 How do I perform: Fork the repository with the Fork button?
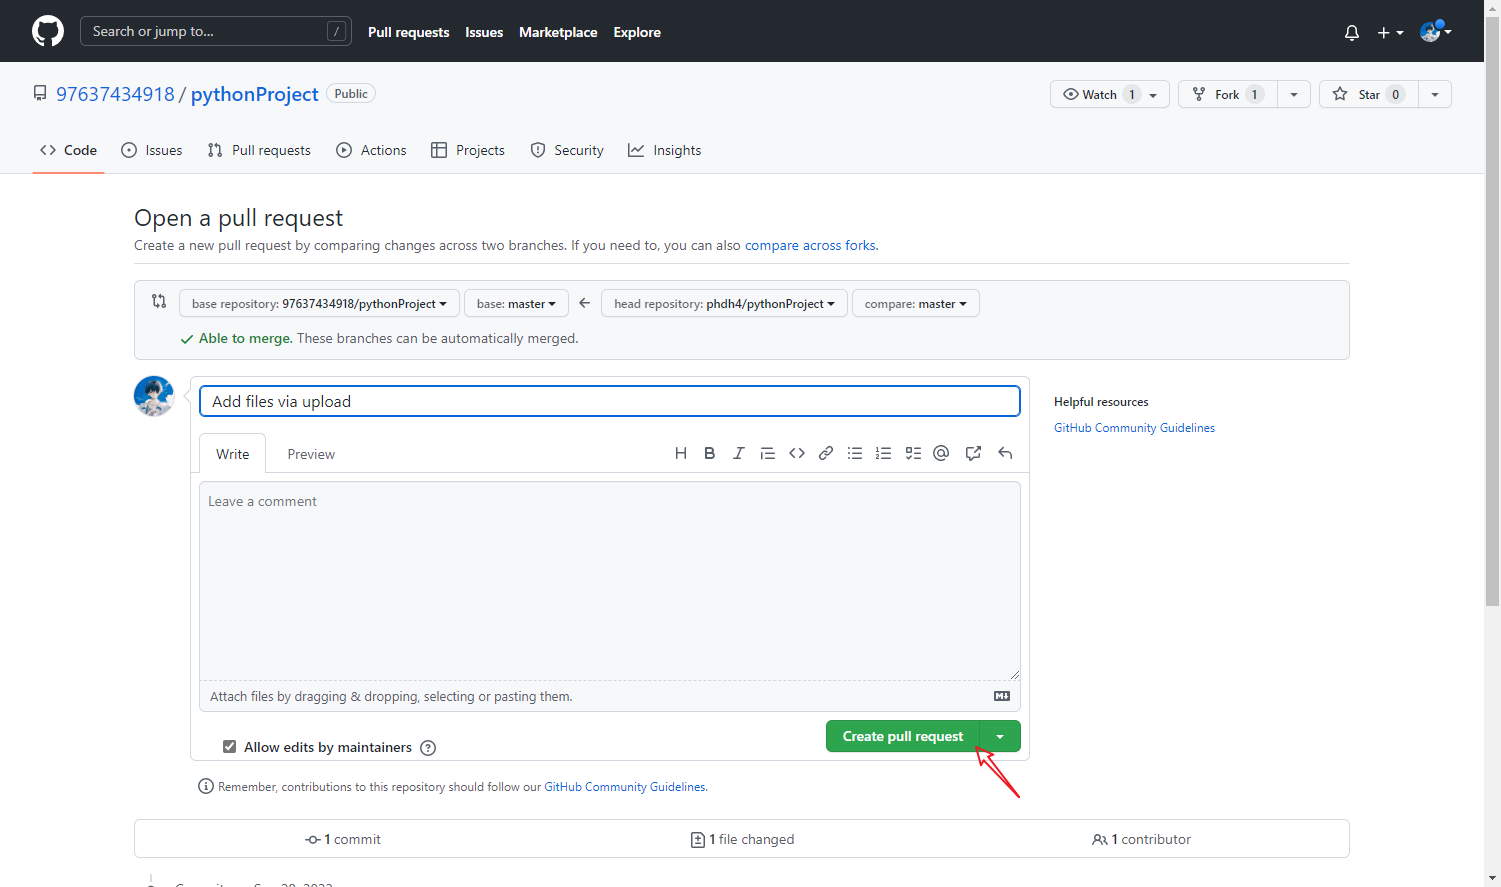[x=1228, y=94]
